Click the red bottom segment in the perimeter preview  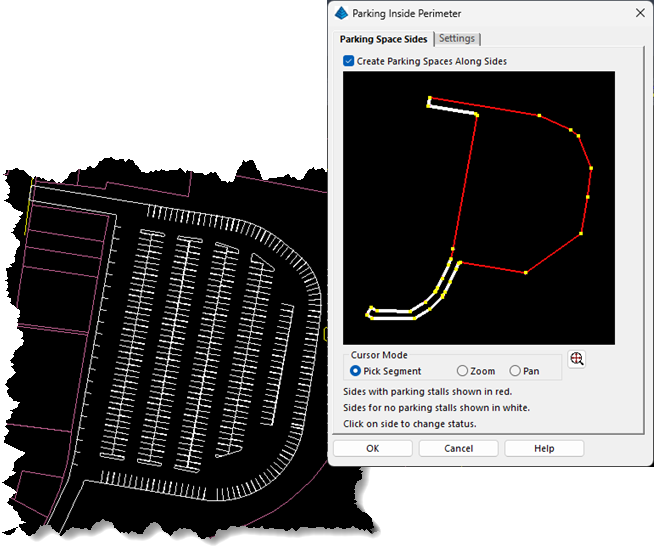point(493,267)
